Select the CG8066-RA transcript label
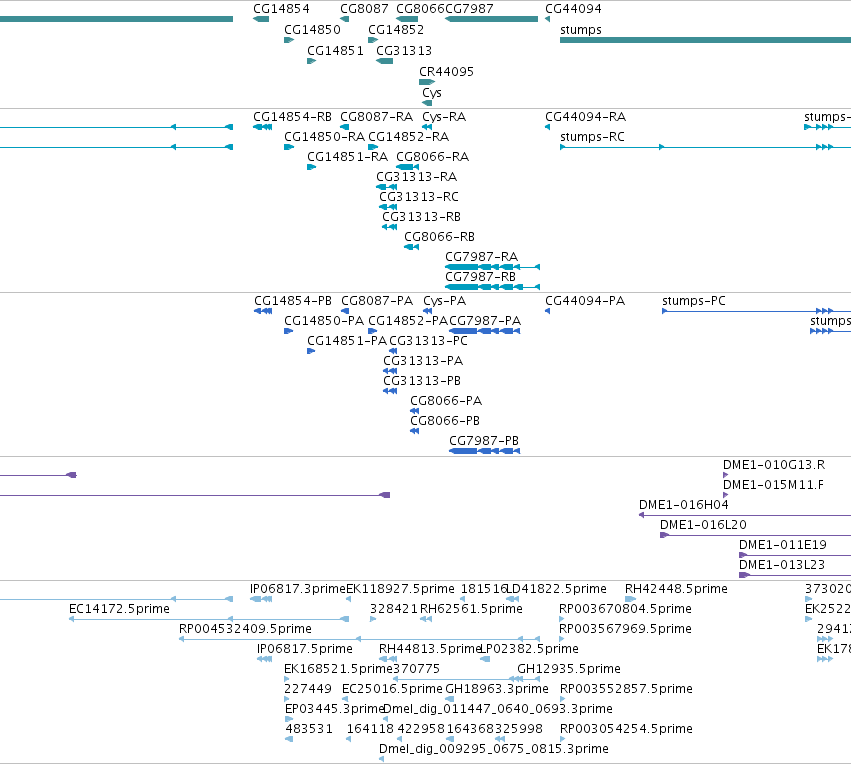 (433, 157)
